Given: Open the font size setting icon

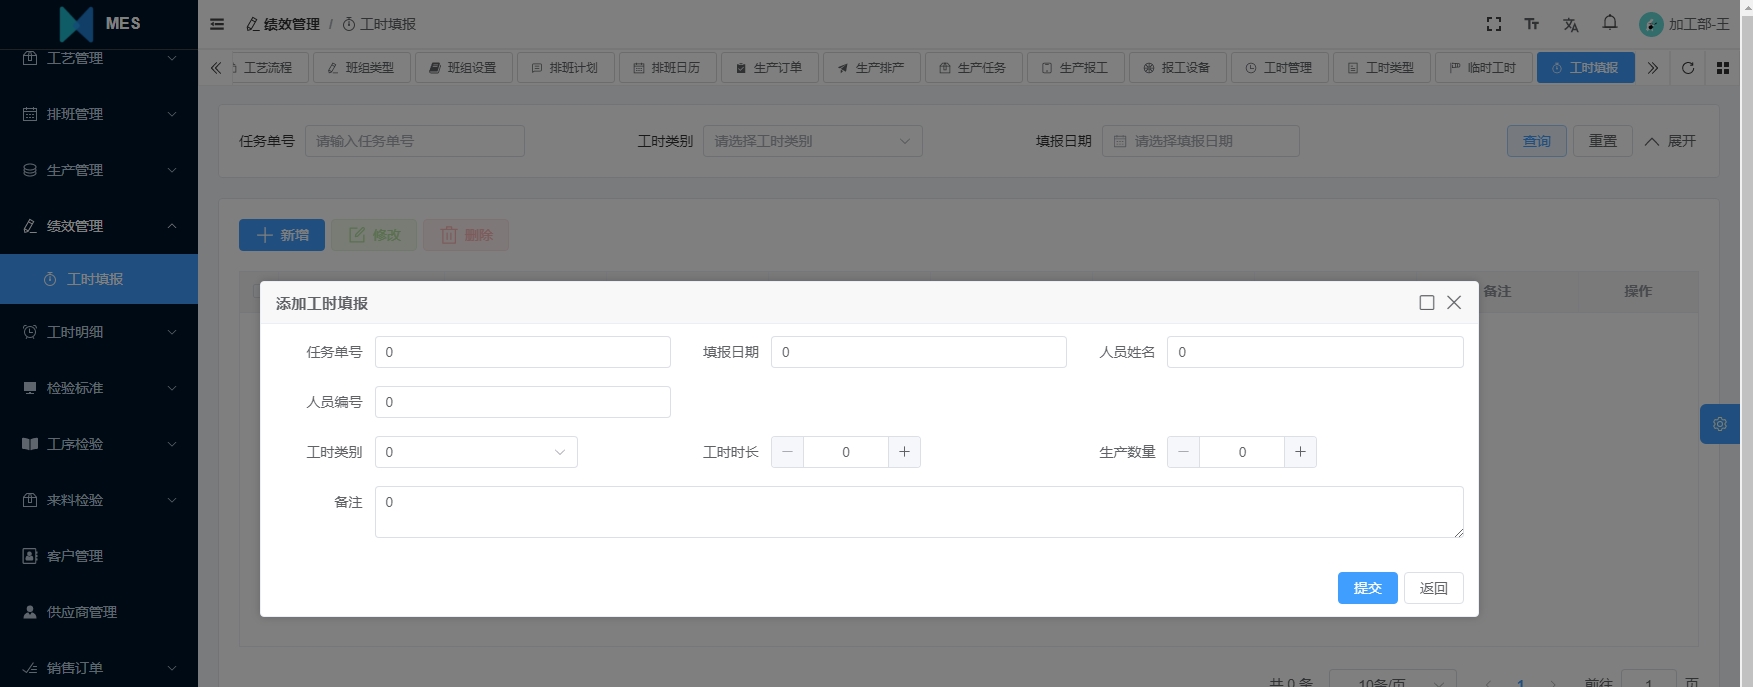Looking at the screenshot, I should point(1532,24).
